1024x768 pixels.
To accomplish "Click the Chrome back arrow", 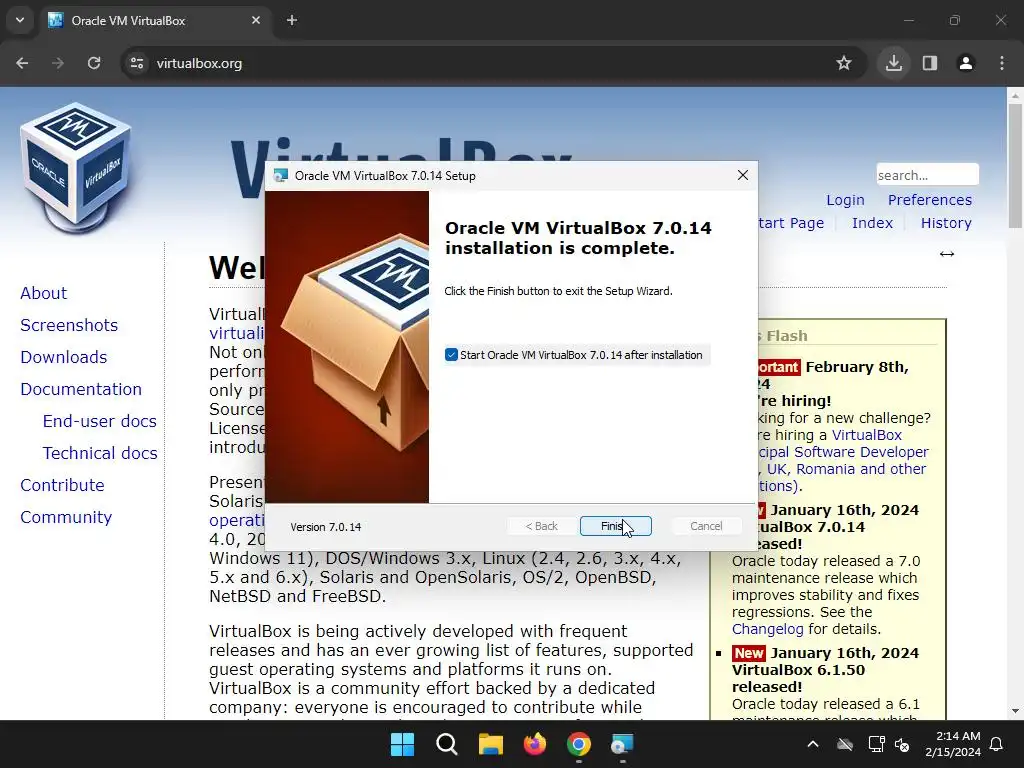I will point(22,63).
